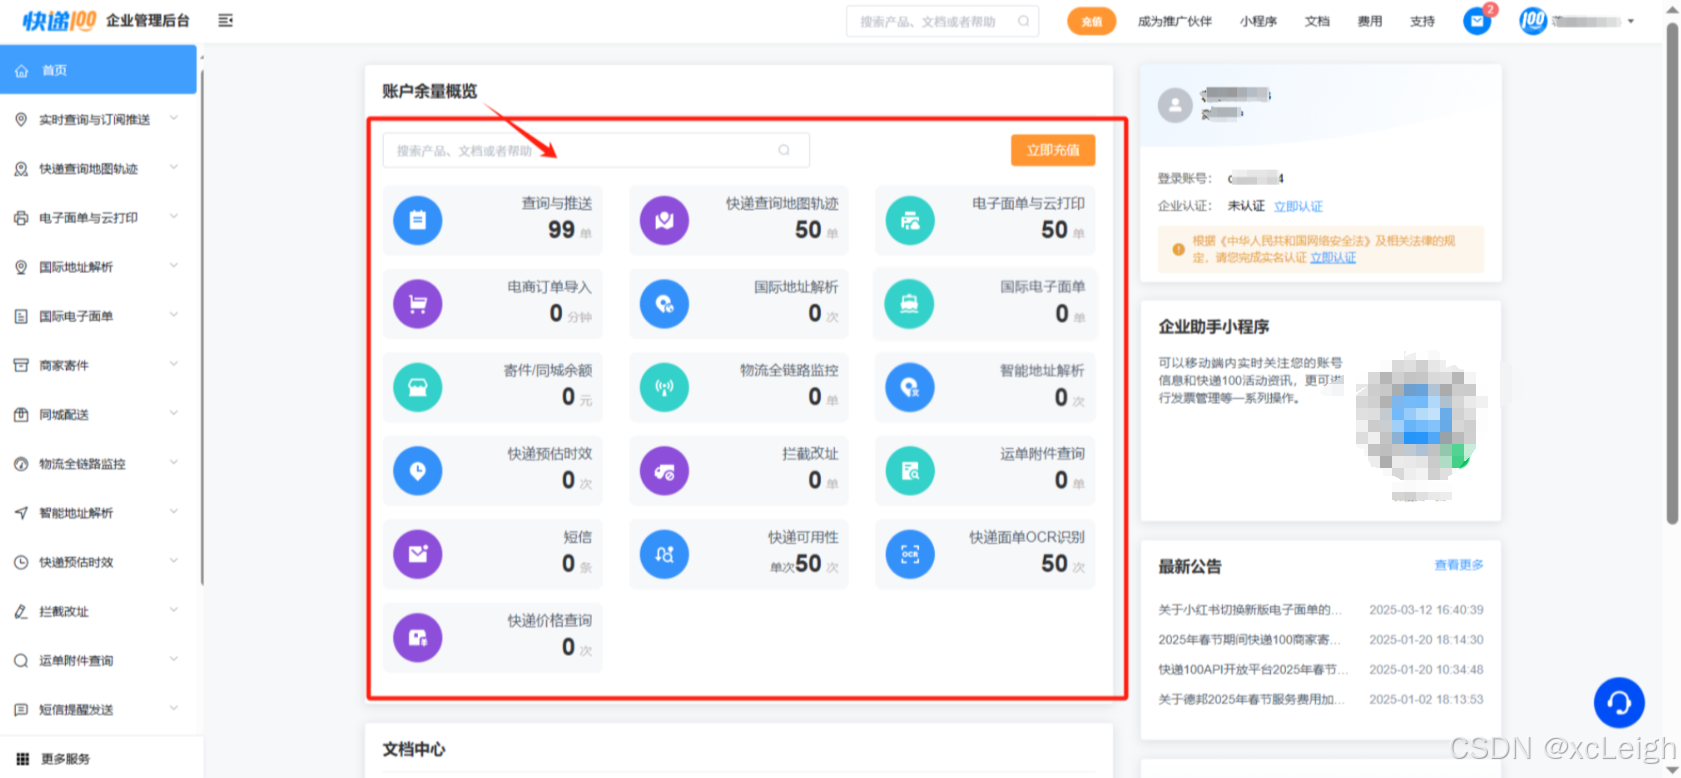Open the 国际电子面单 card icon
Screen dimensions: 1681x778
point(910,304)
